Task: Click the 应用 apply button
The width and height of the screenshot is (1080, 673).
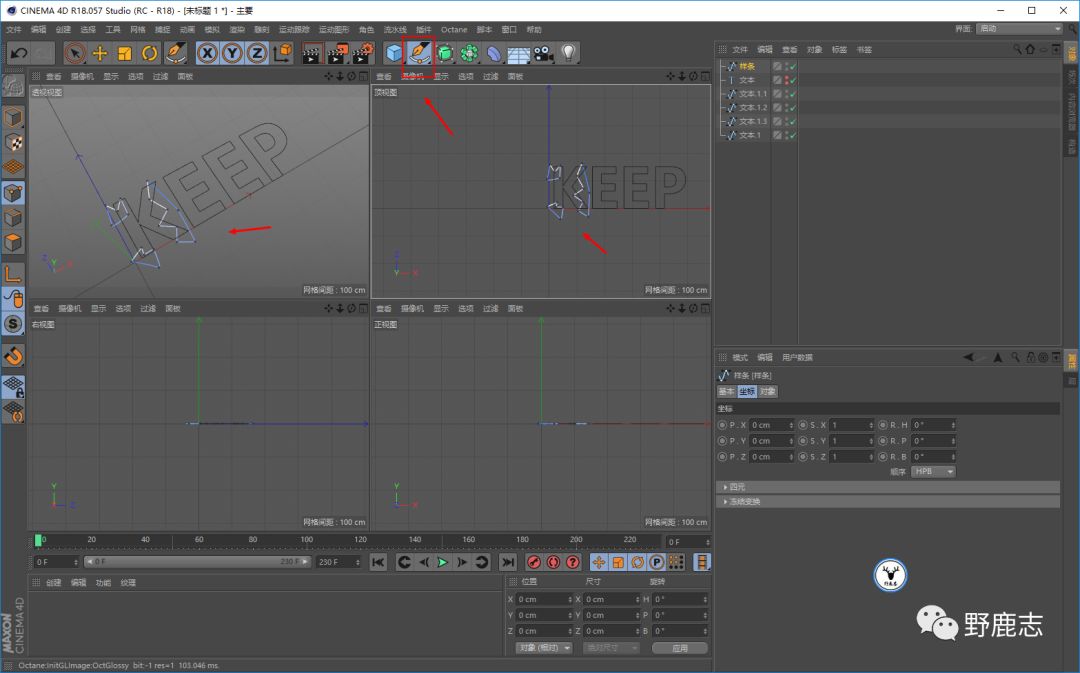Action: [679, 648]
